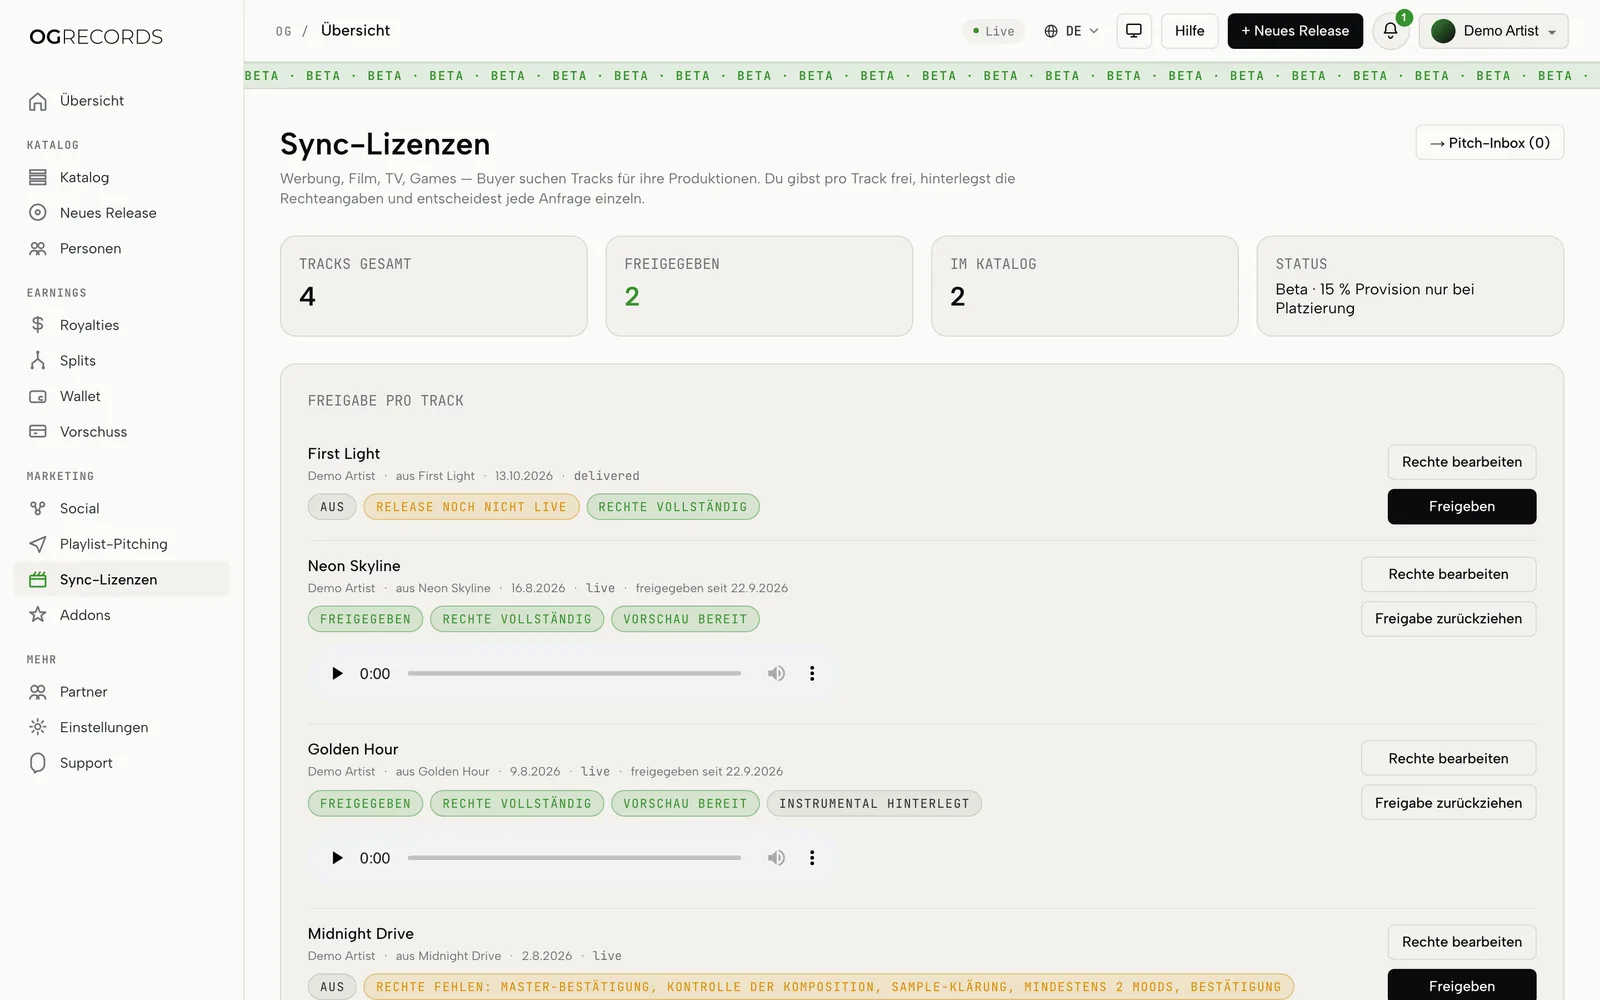Click the Wallet icon
This screenshot has width=1600, height=1000.
tap(38, 396)
